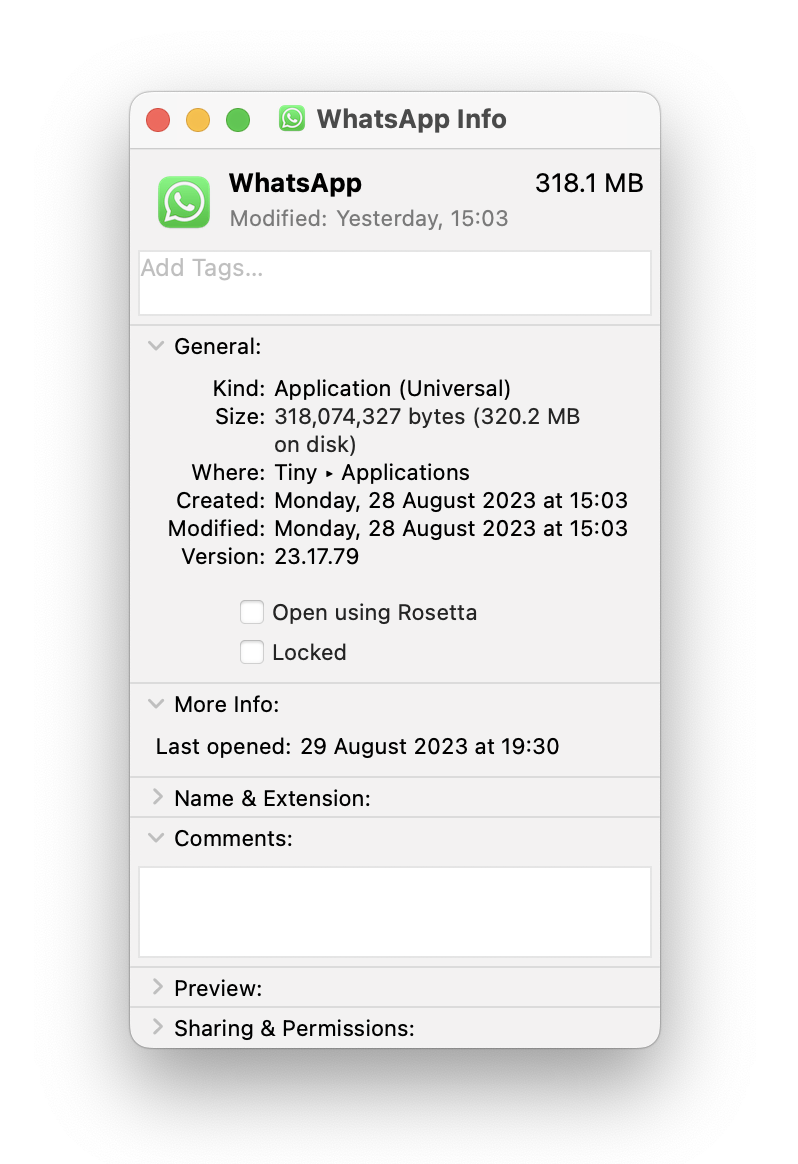The width and height of the screenshot is (798, 1164).
Task: Collapse the Comments section
Action: pyautogui.click(x=156, y=837)
